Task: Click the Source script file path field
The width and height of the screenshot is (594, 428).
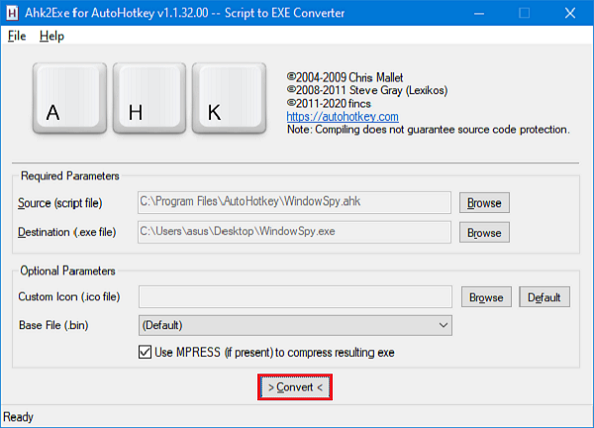Action: 294,202
